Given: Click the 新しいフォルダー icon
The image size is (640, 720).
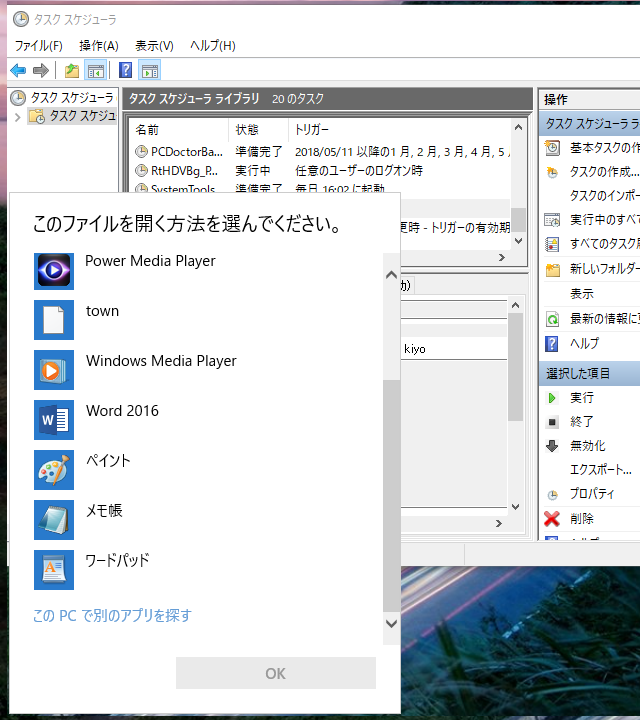Looking at the screenshot, I should [552, 270].
